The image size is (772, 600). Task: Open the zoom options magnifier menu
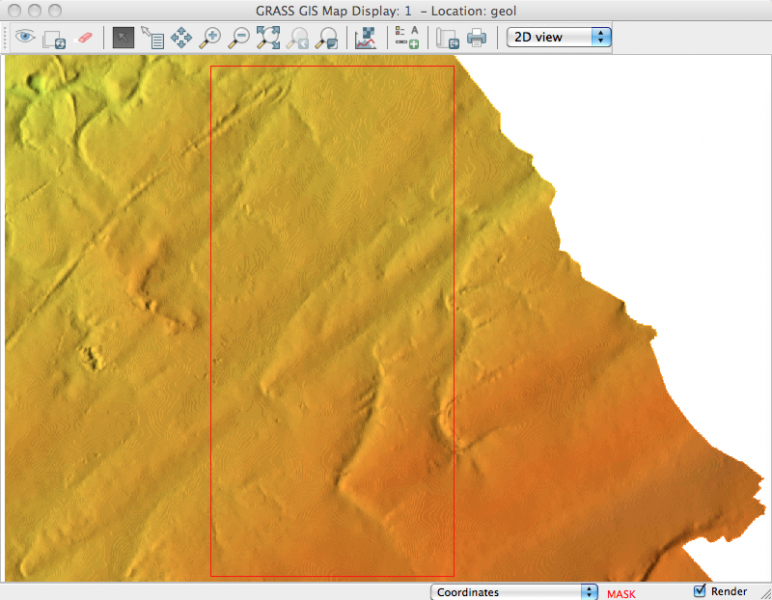326,38
